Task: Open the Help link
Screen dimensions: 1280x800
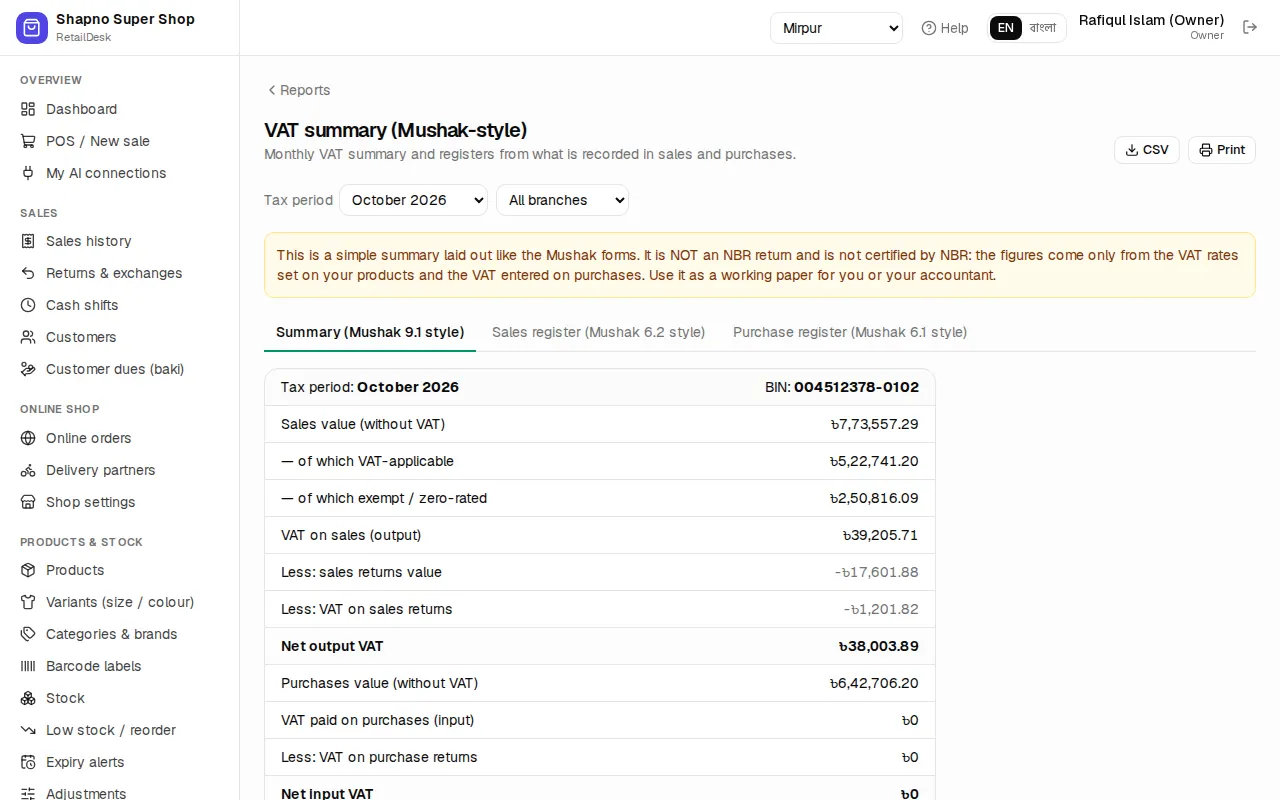Action: click(945, 28)
